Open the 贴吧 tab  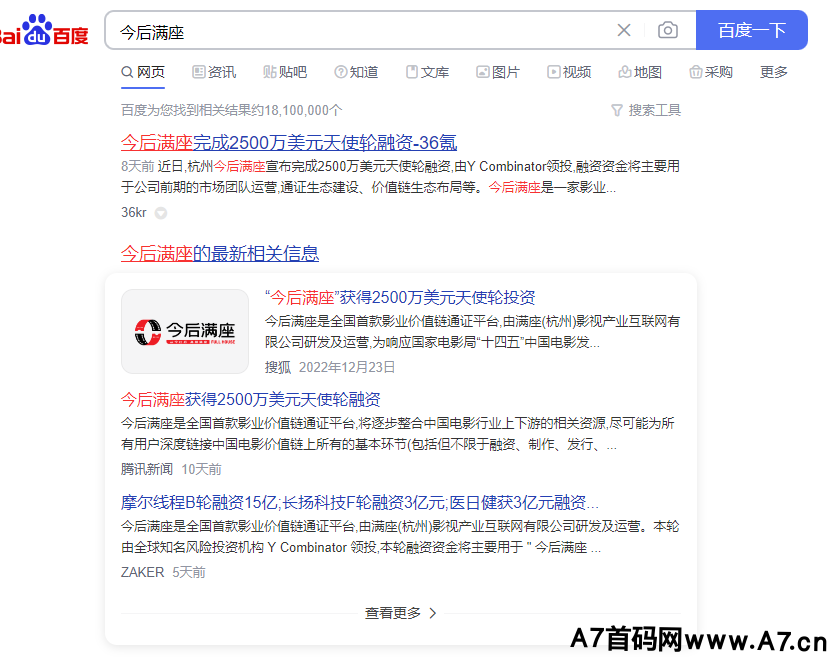coord(285,72)
